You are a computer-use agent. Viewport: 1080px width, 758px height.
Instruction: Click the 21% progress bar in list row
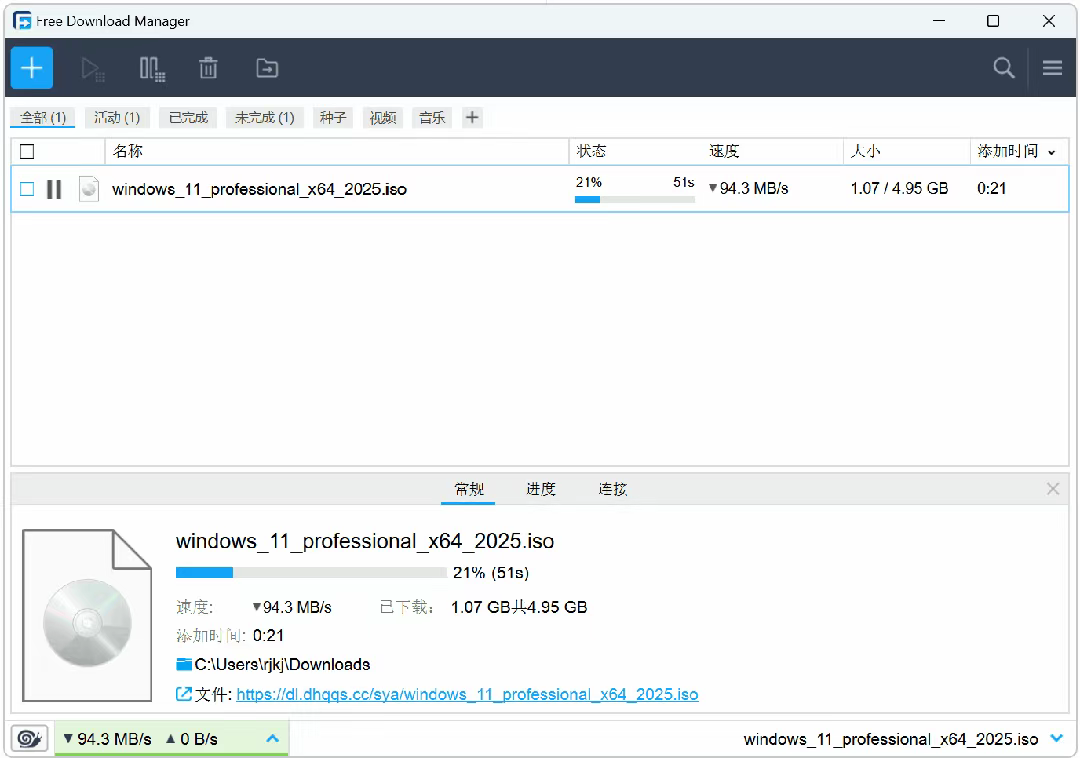[x=634, y=200]
